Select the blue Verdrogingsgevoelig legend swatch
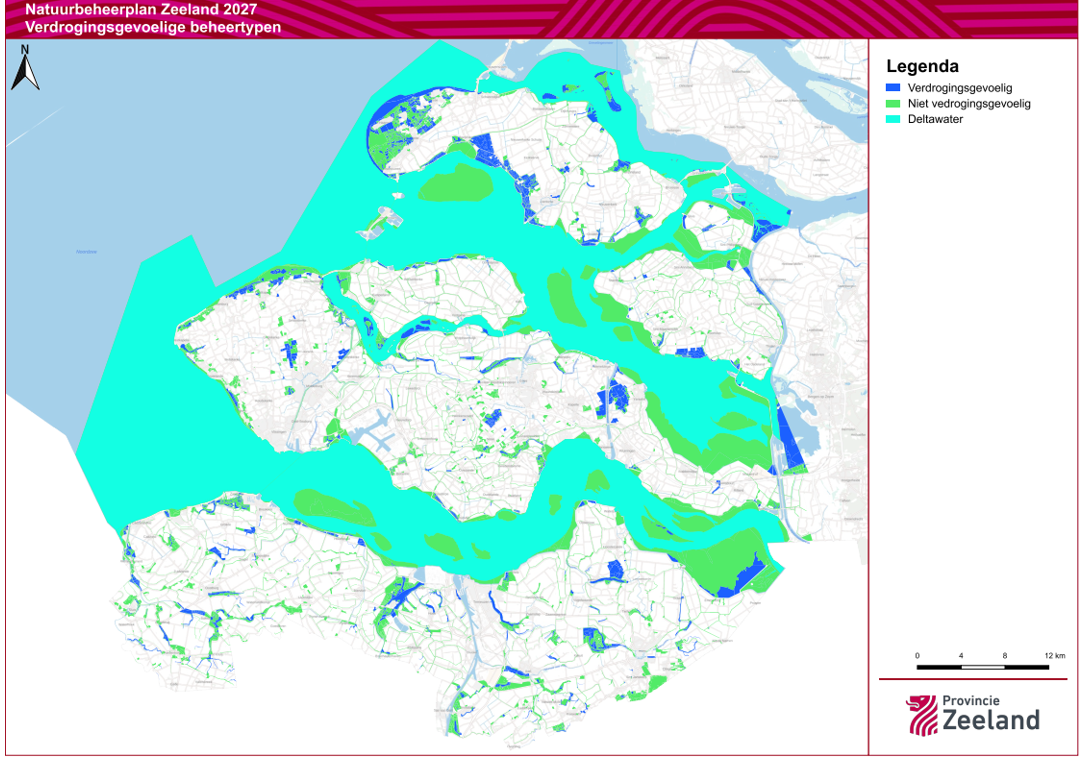This screenshot has width=1089, height=762. [893, 88]
